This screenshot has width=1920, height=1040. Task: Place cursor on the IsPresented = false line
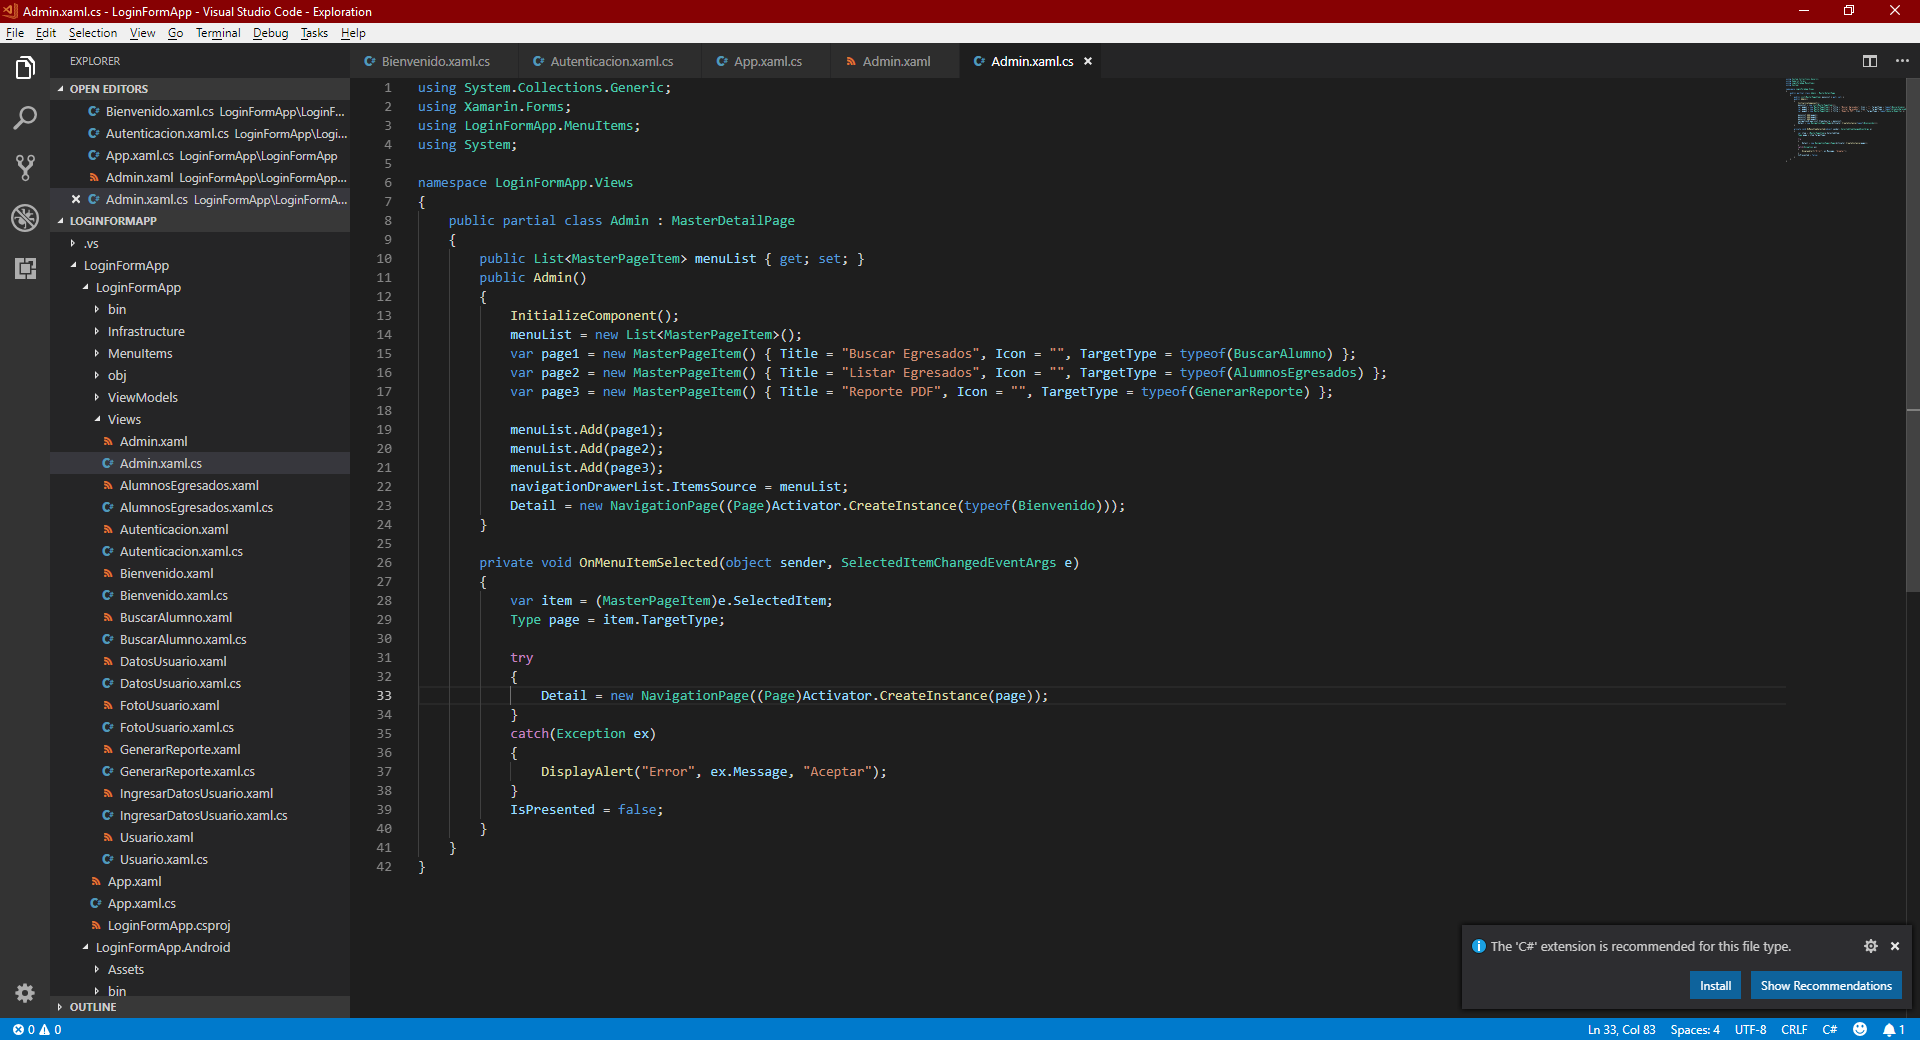(x=586, y=810)
